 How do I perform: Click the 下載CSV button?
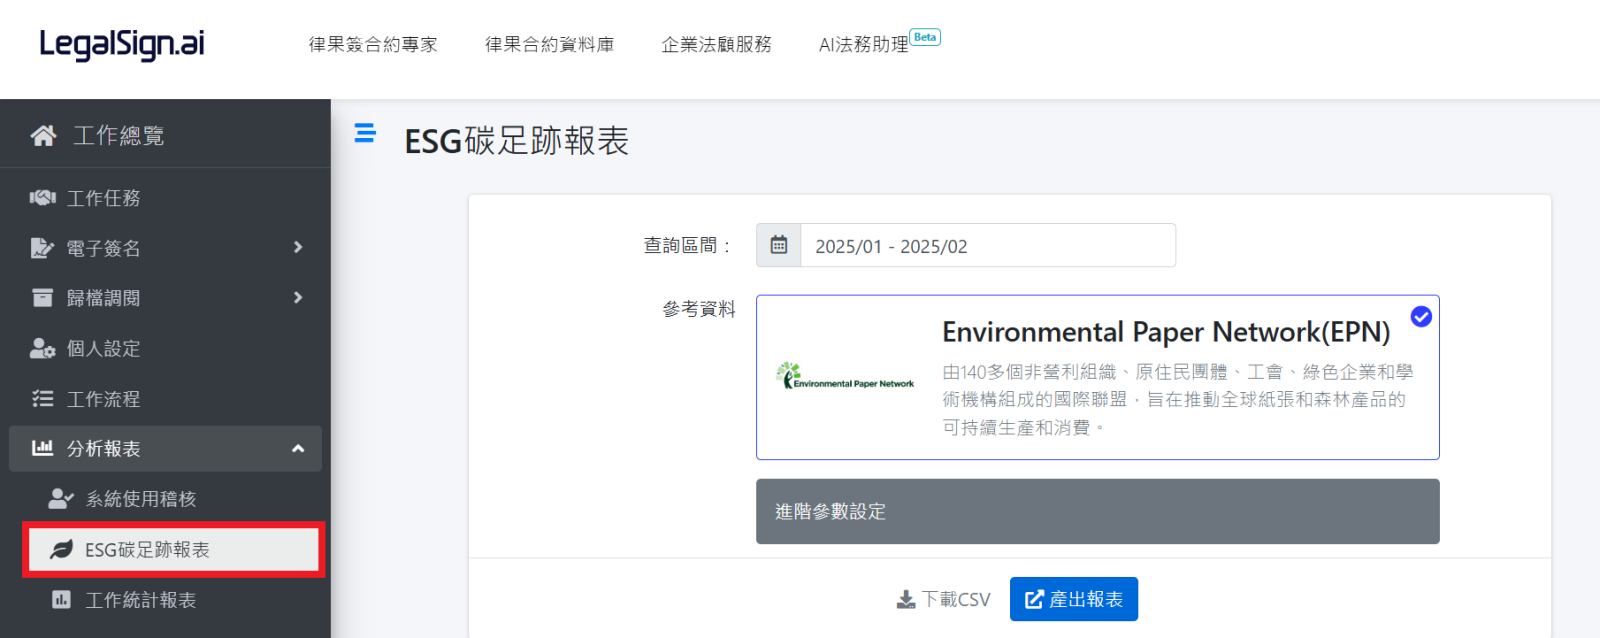pos(943,599)
